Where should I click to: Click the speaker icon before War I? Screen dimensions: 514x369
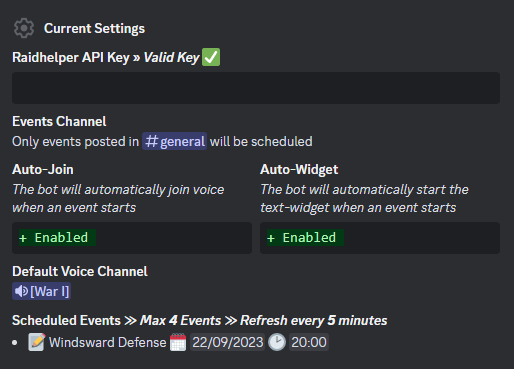pos(21,291)
